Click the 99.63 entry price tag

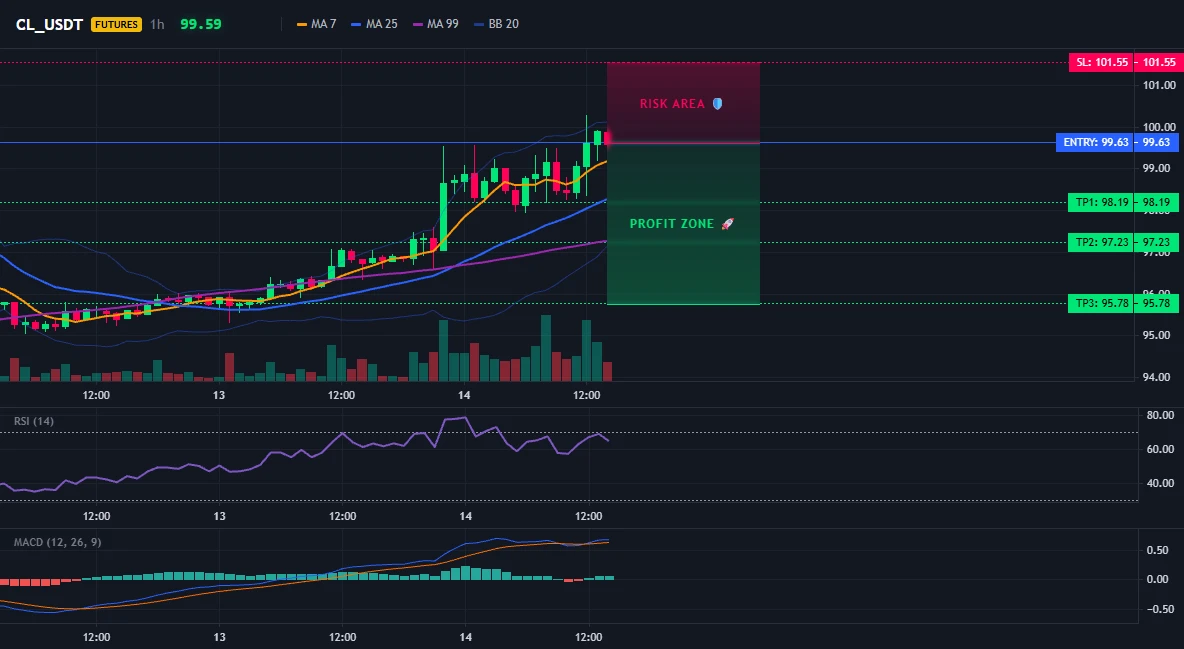tap(1157, 142)
